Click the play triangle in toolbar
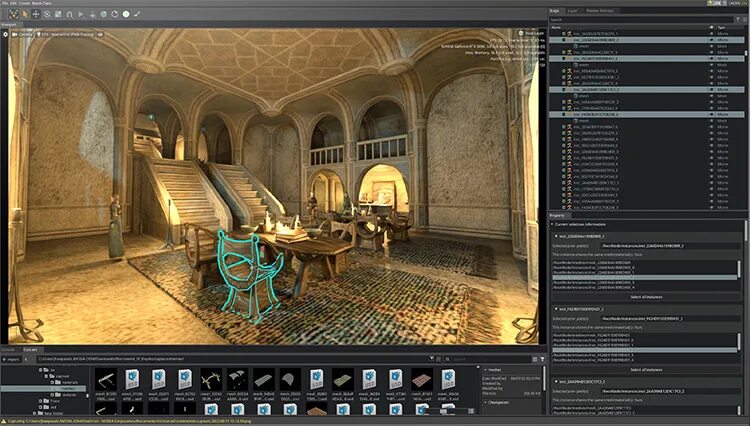 point(81,14)
